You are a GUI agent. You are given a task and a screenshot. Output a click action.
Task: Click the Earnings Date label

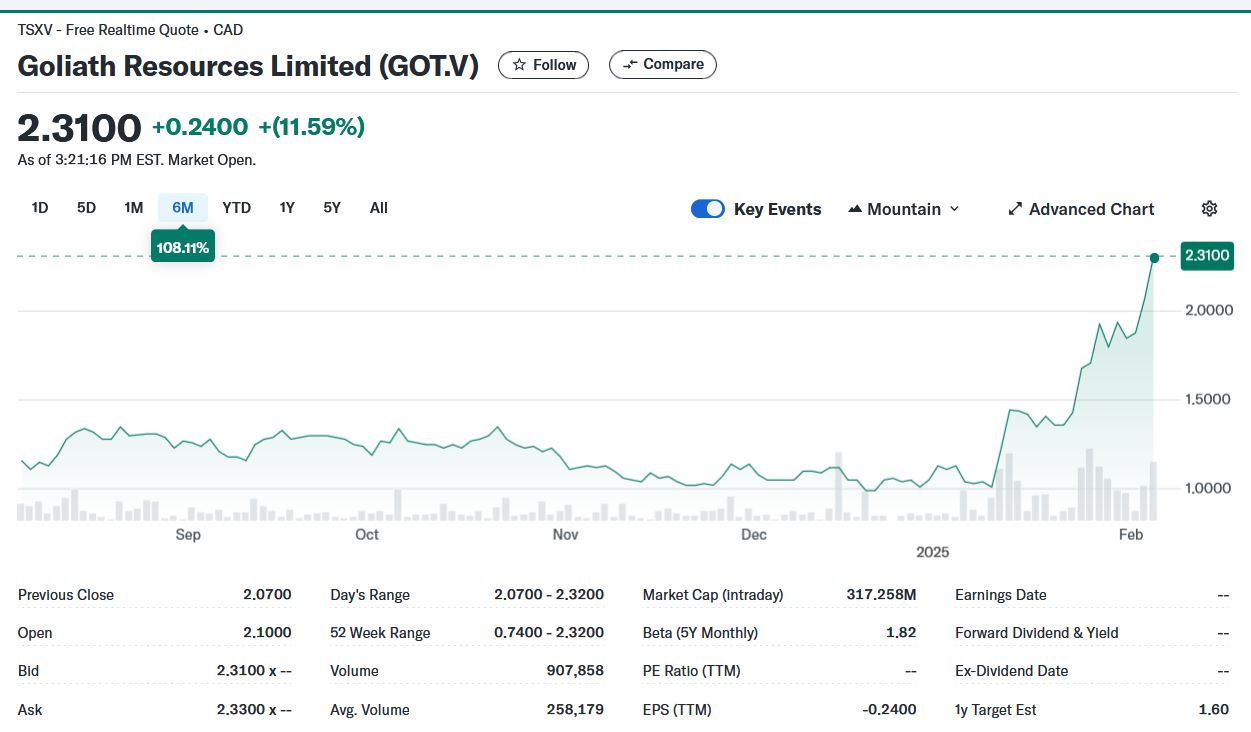pyautogui.click(x=1001, y=595)
